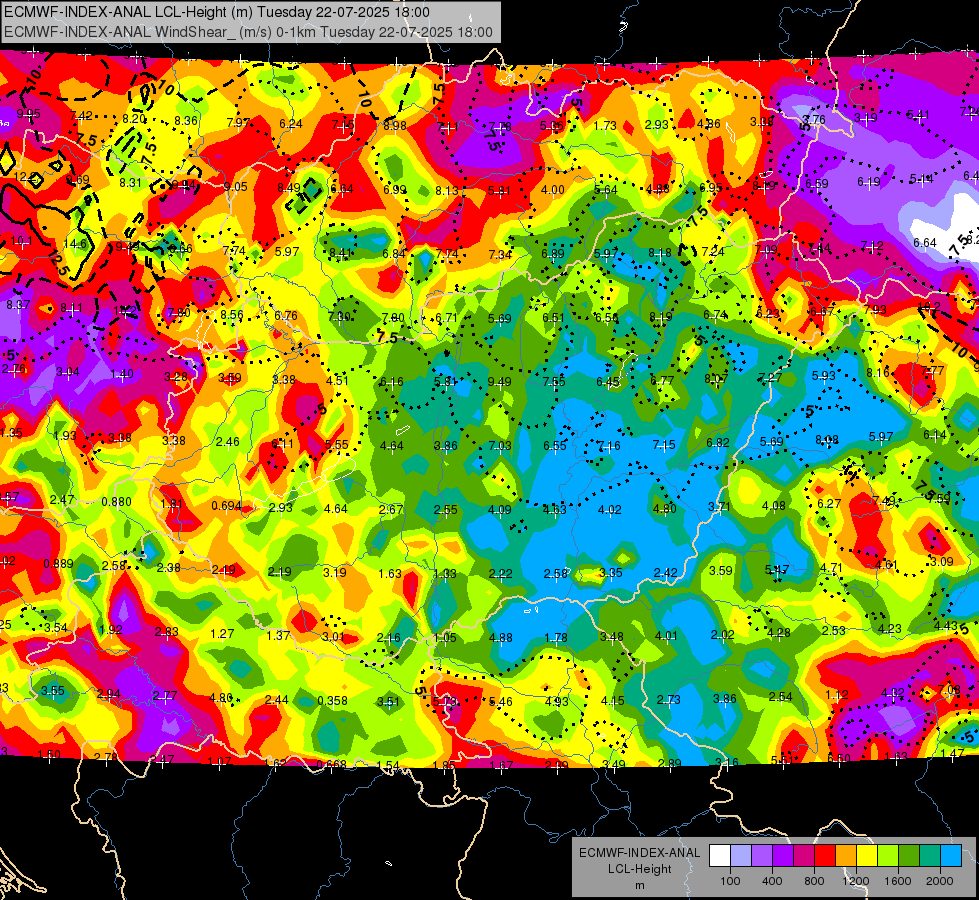Pick the magenta legend swatch

[x=804, y=856]
